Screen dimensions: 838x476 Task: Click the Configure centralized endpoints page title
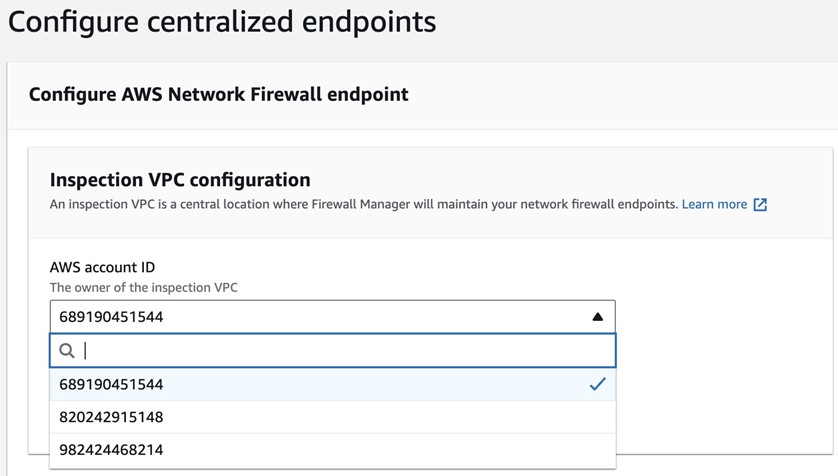(x=222, y=21)
